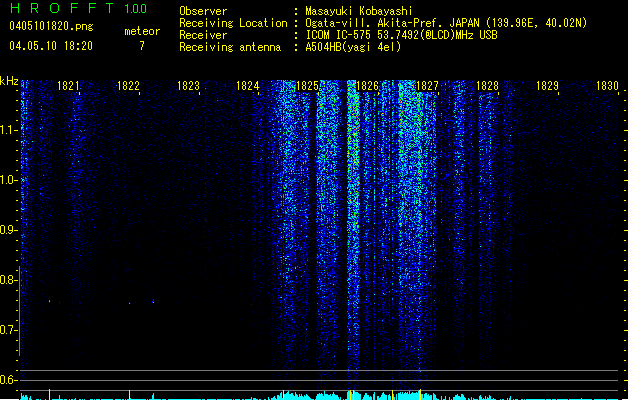Click the 1827 time marker
The width and height of the screenshot is (629, 400).
click(427, 86)
